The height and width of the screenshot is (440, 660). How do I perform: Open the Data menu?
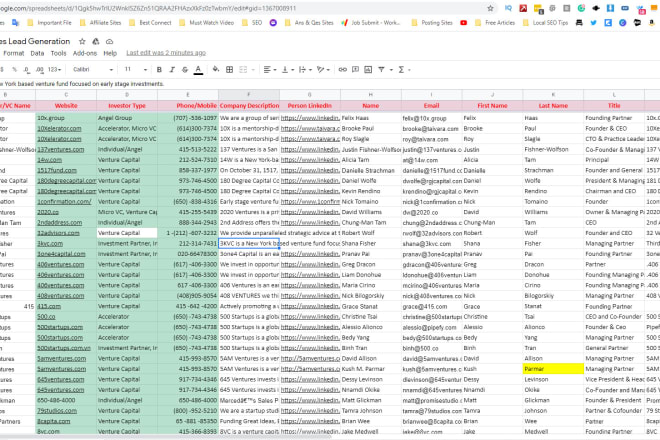37,53
